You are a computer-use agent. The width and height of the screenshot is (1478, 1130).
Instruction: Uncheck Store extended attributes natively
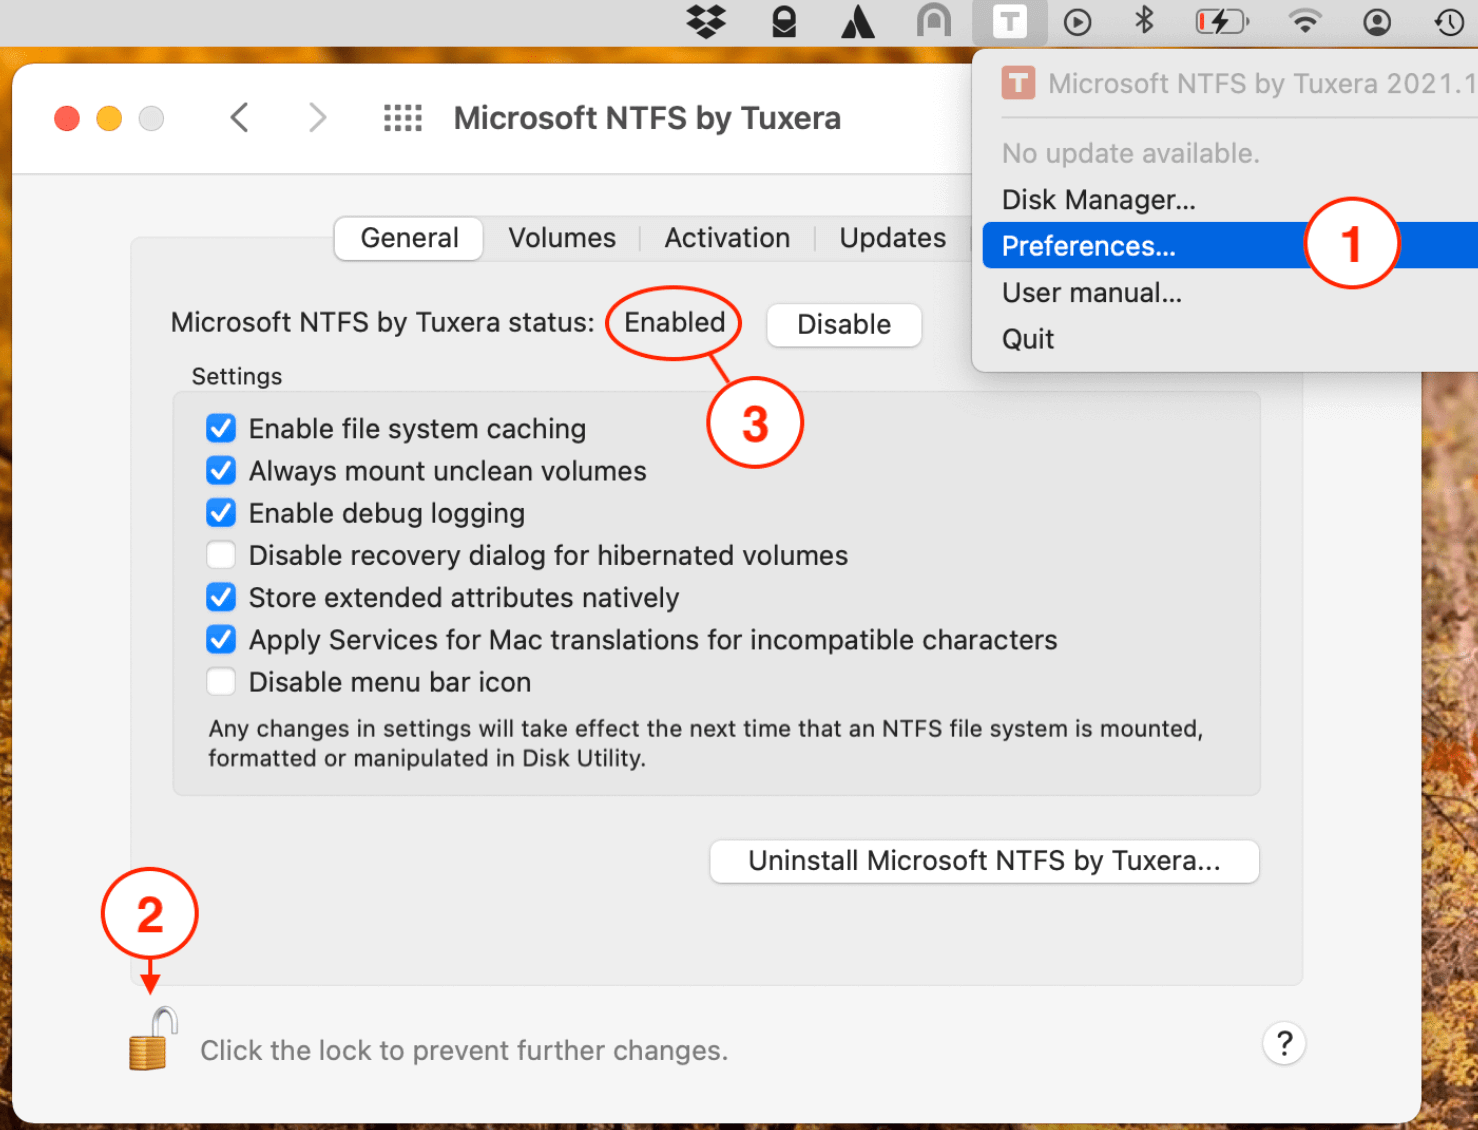click(221, 597)
